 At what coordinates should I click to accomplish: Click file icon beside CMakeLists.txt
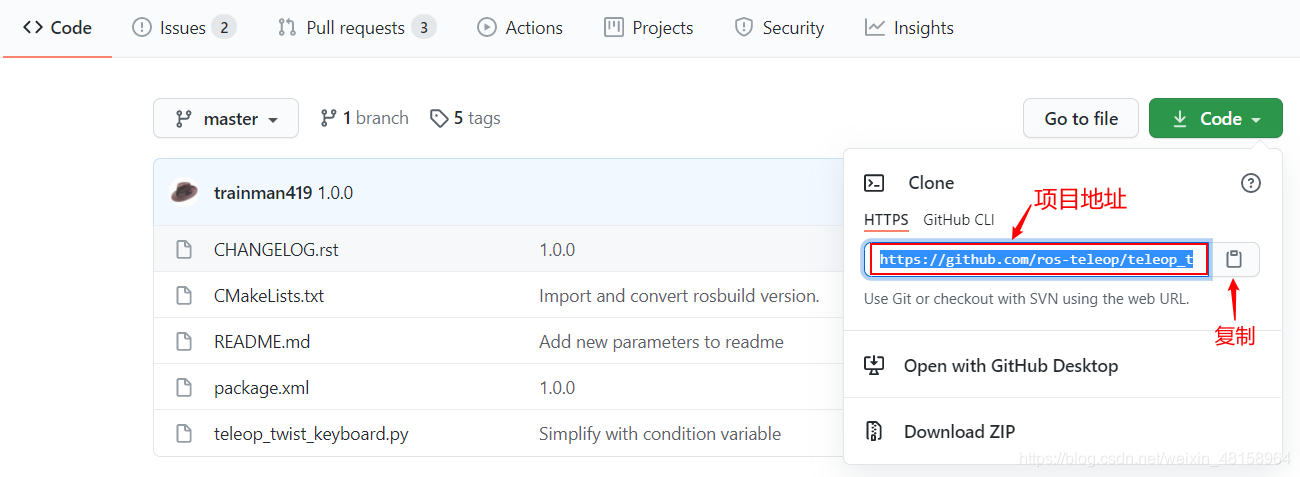[183, 296]
